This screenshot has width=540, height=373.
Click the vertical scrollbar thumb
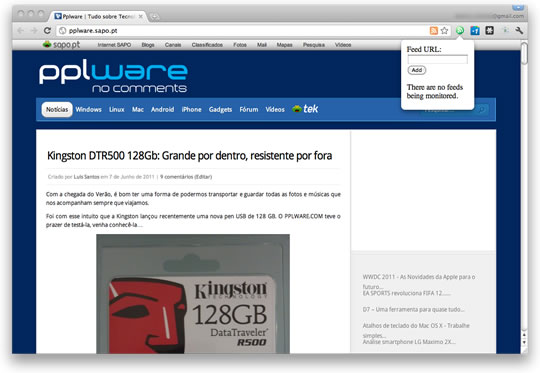click(524, 53)
